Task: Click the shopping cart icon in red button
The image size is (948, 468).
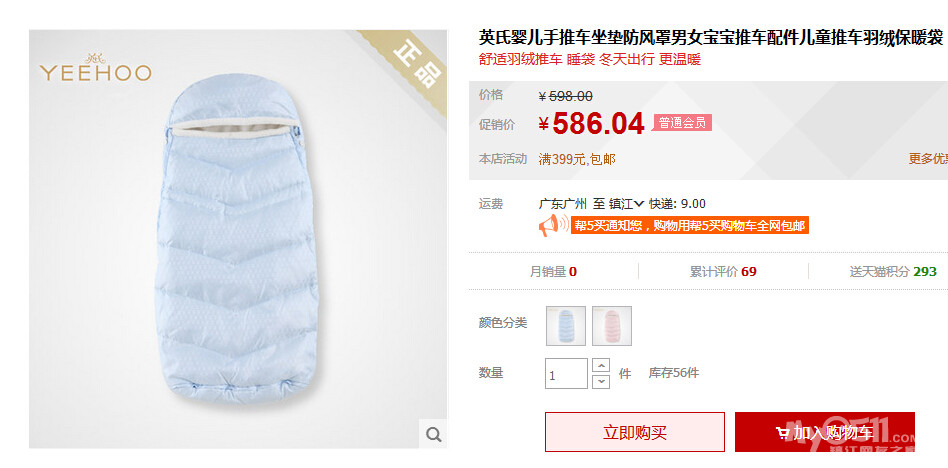Action: [x=783, y=433]
